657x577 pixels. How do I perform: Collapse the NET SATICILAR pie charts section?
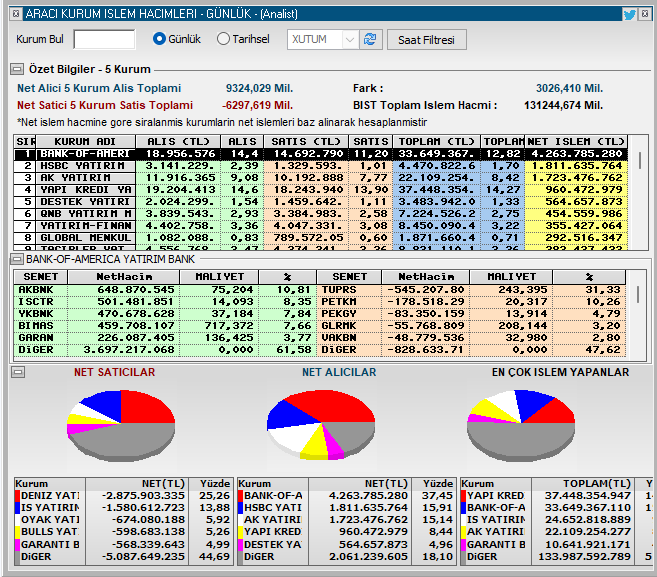click(x=18, y=372)
